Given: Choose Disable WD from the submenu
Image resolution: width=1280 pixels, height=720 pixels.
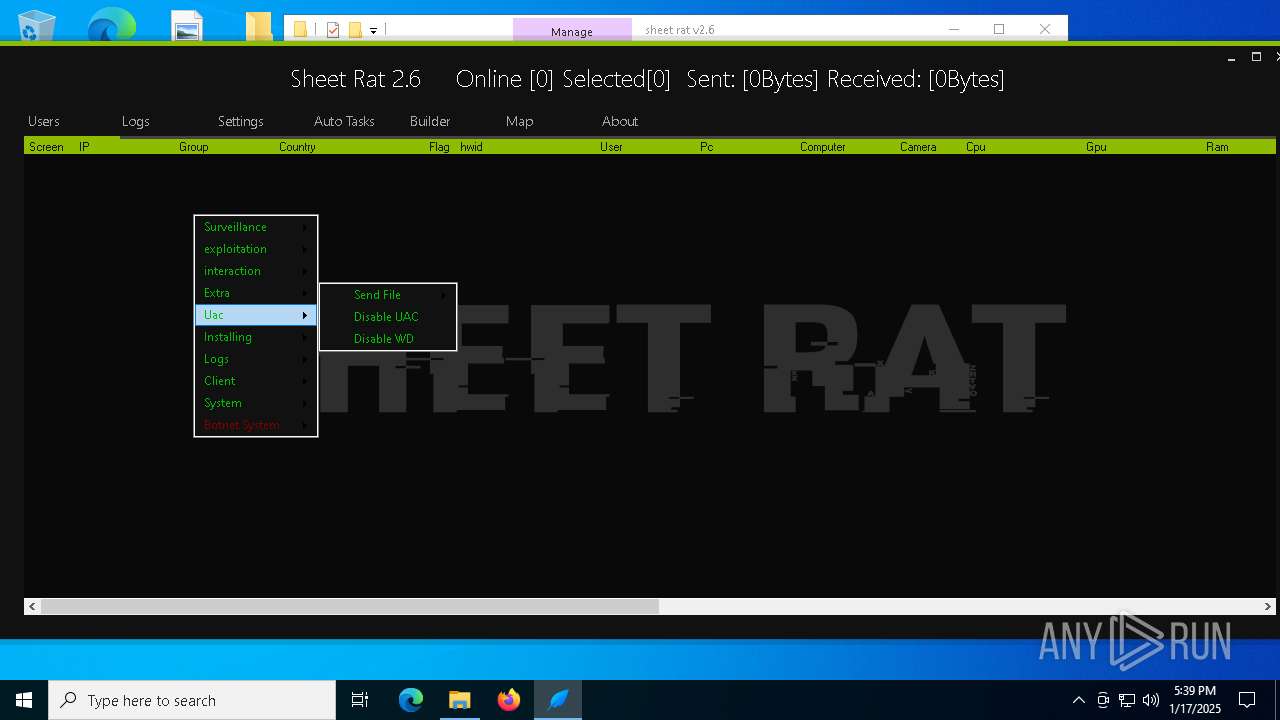Looking at the screenshot, I should point(388,339).
